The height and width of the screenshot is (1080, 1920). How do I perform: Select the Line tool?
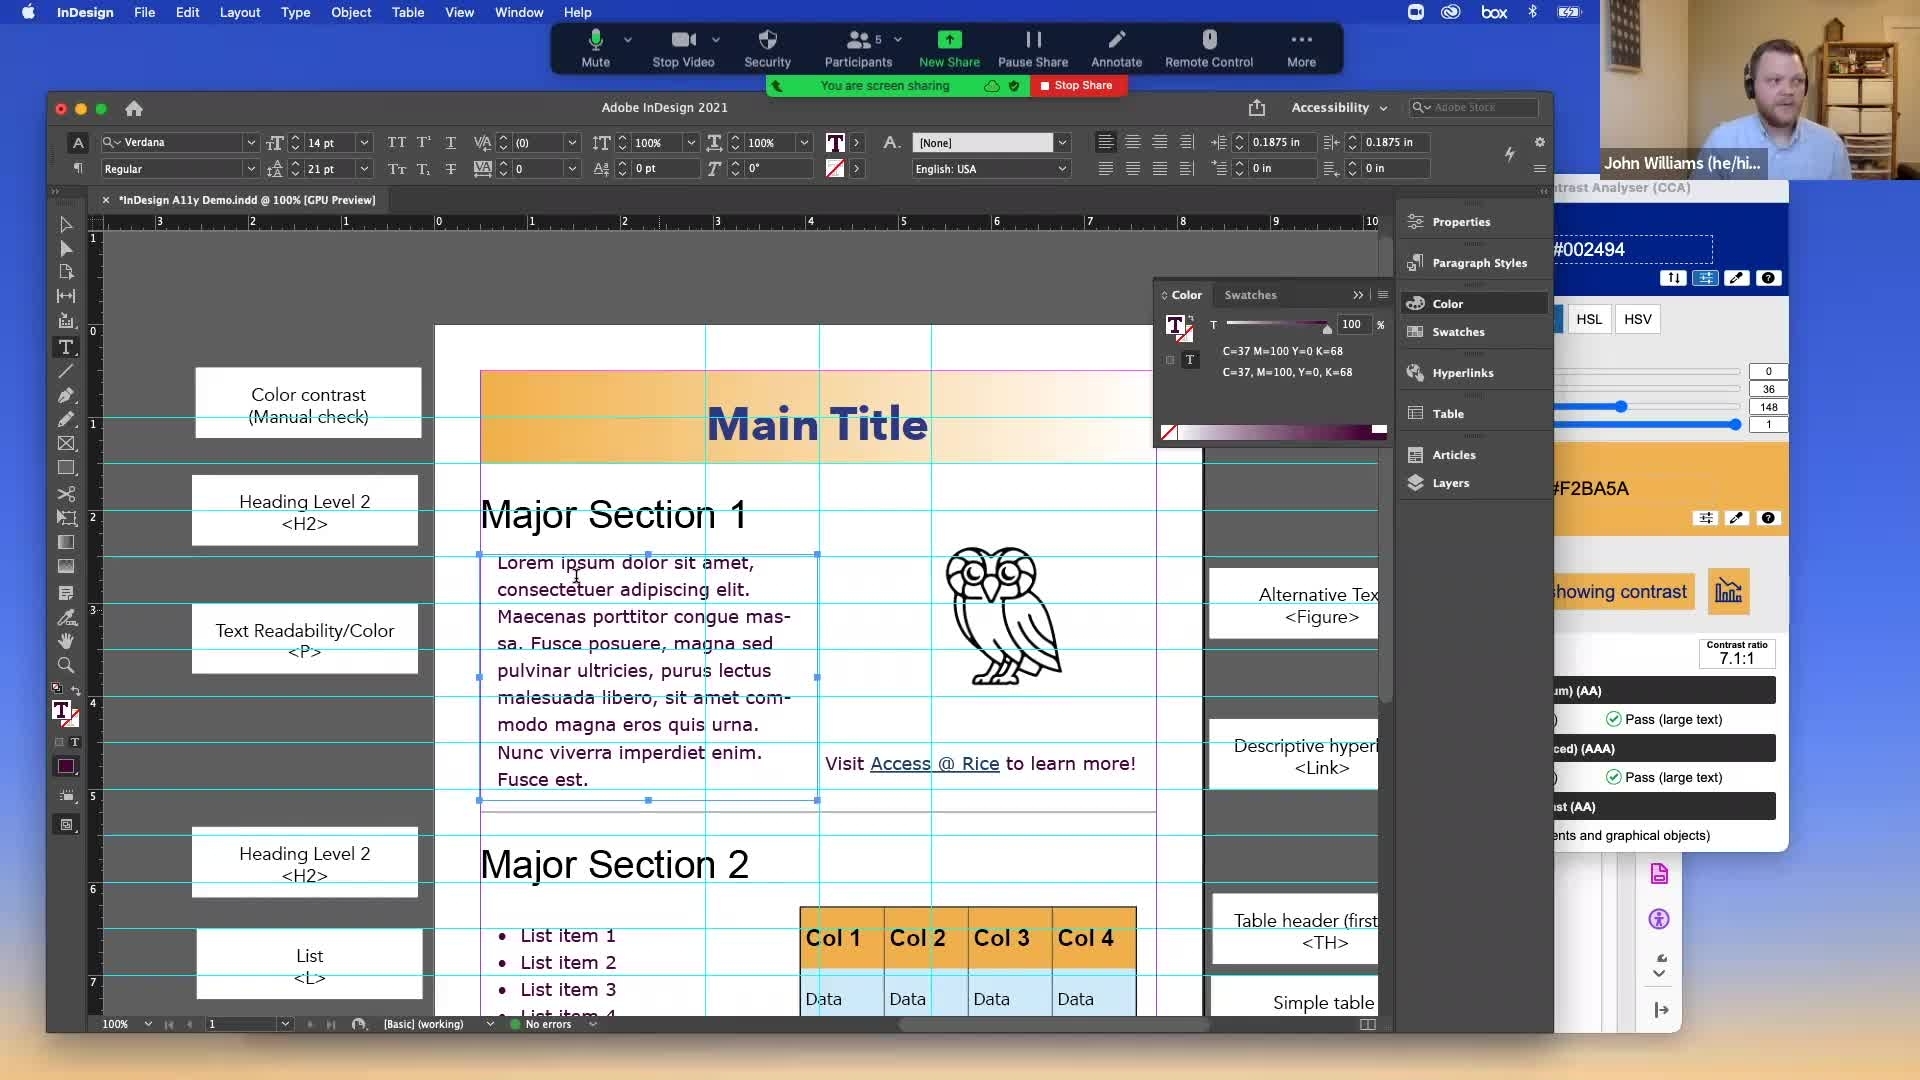(x=66, y=371)
